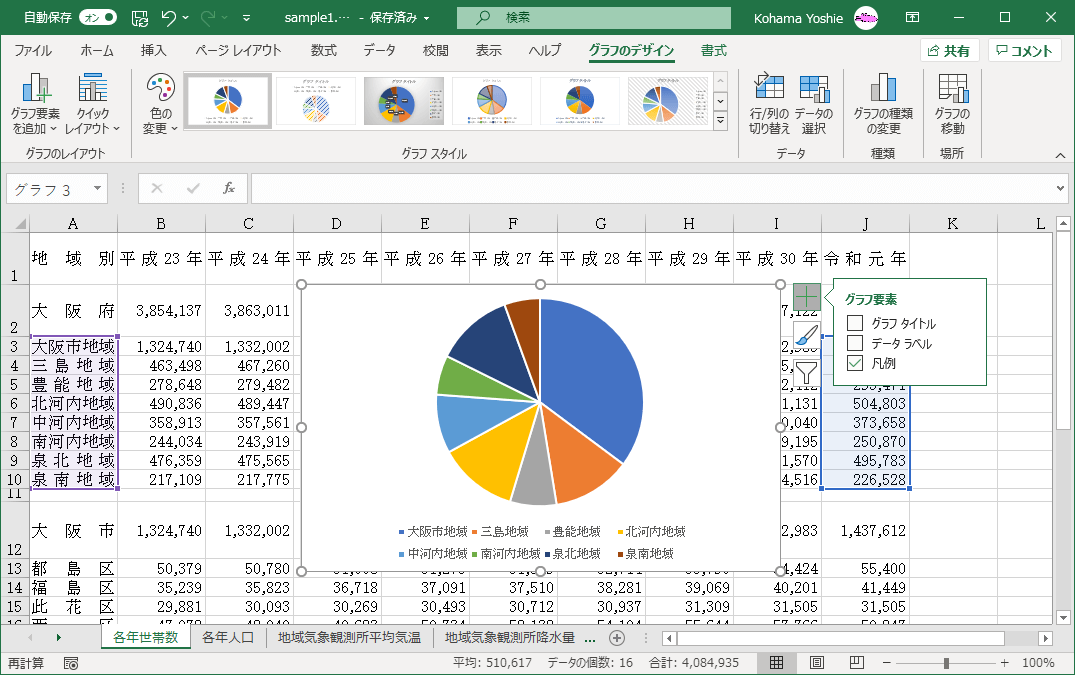
Task: Click the コメント button
Action: point(1024,51)
